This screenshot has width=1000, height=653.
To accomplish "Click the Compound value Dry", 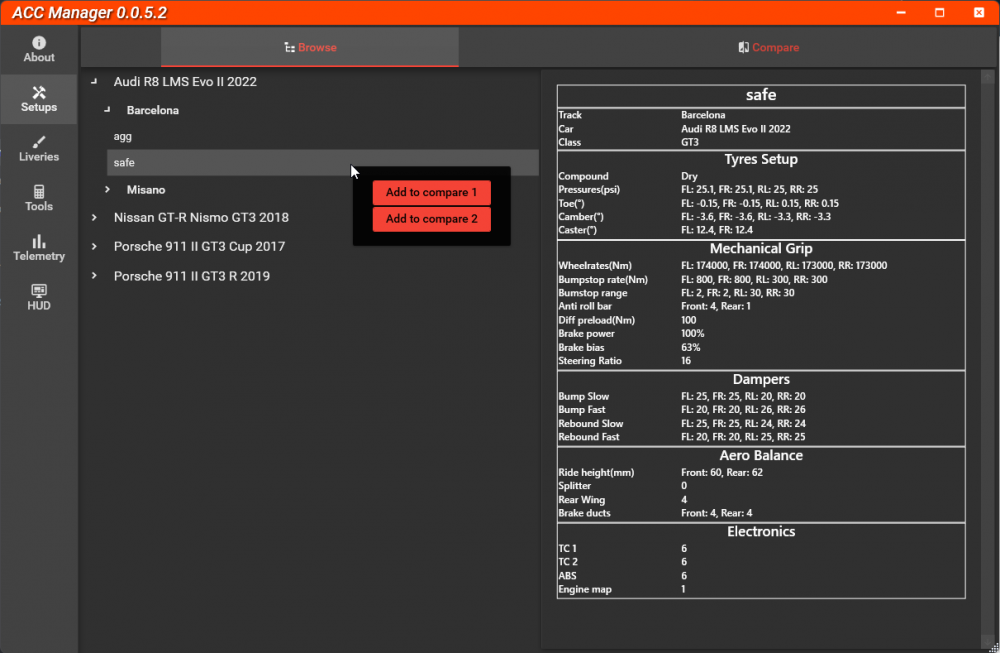I will (x=689, y=176).
